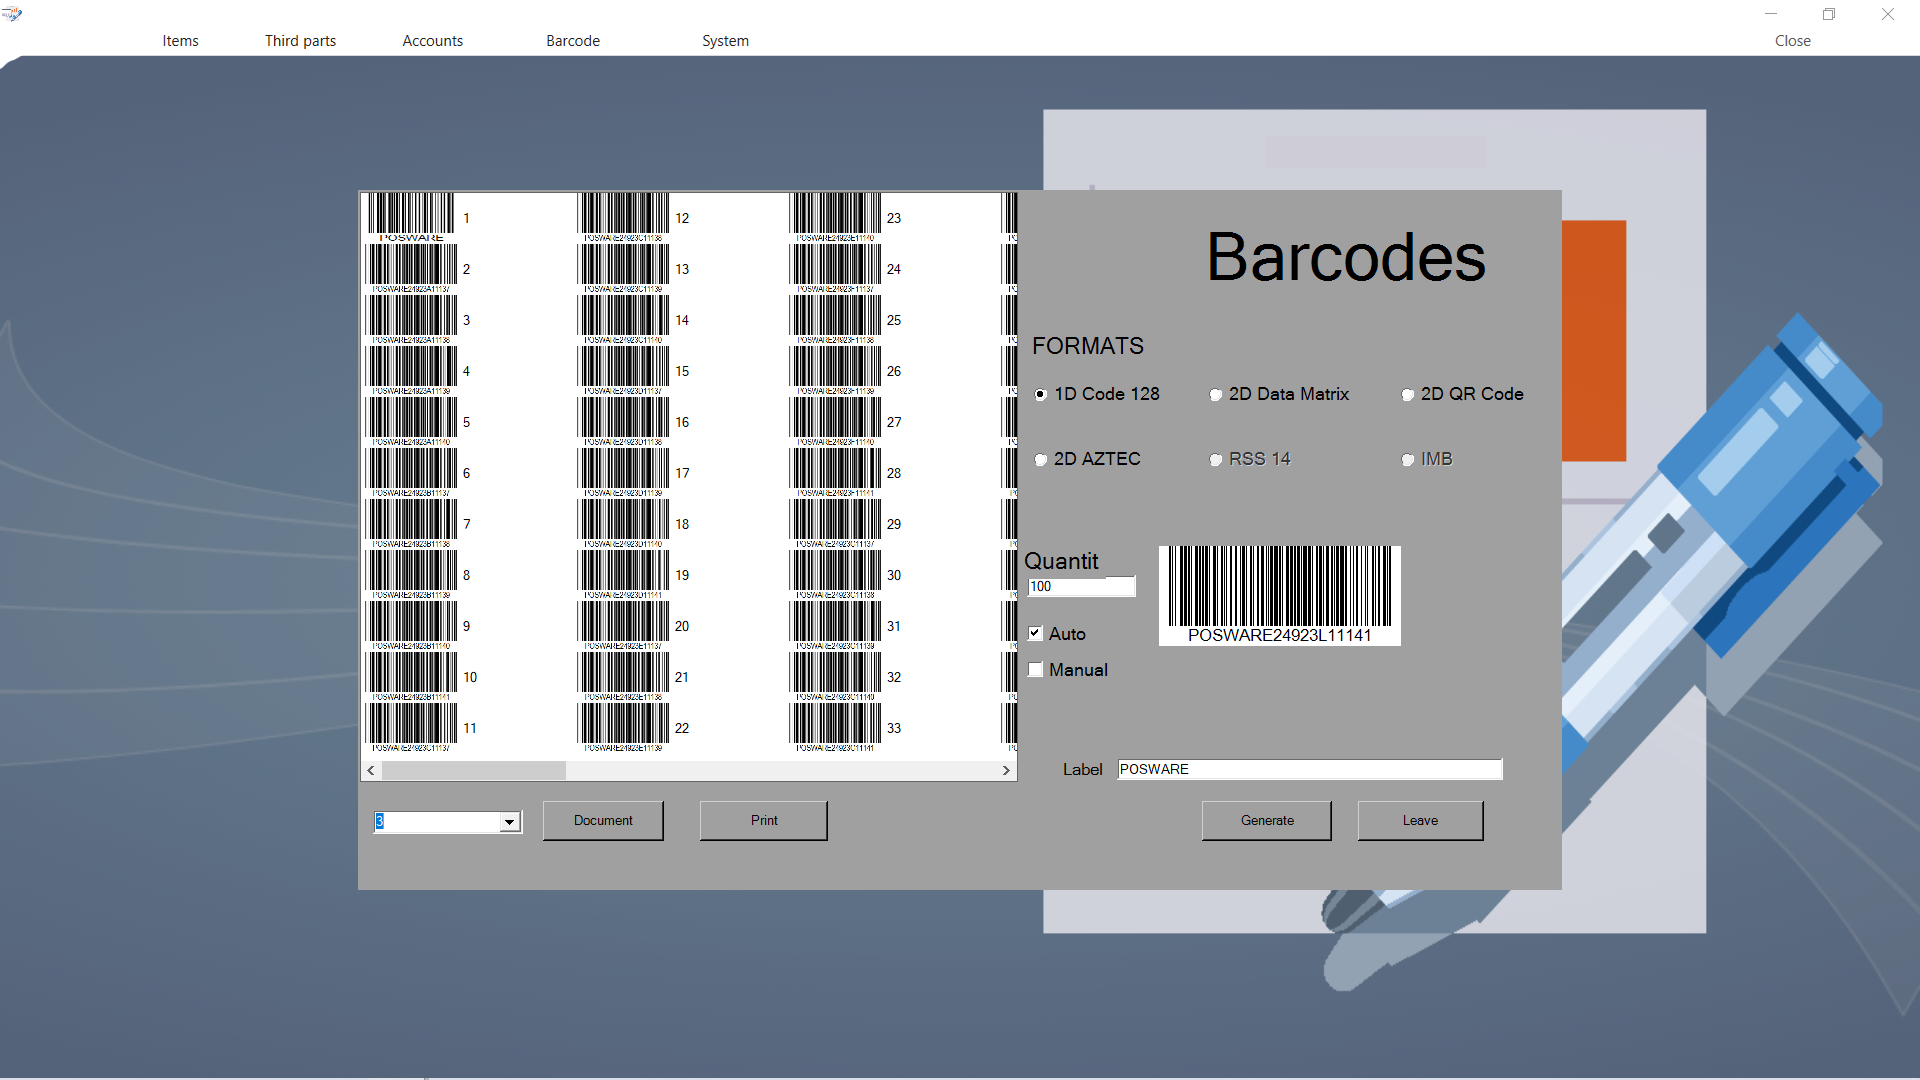The width and height of the screenshot is (1920, 1080).
Task: Click the Label text field
Action: [1309, 769]
